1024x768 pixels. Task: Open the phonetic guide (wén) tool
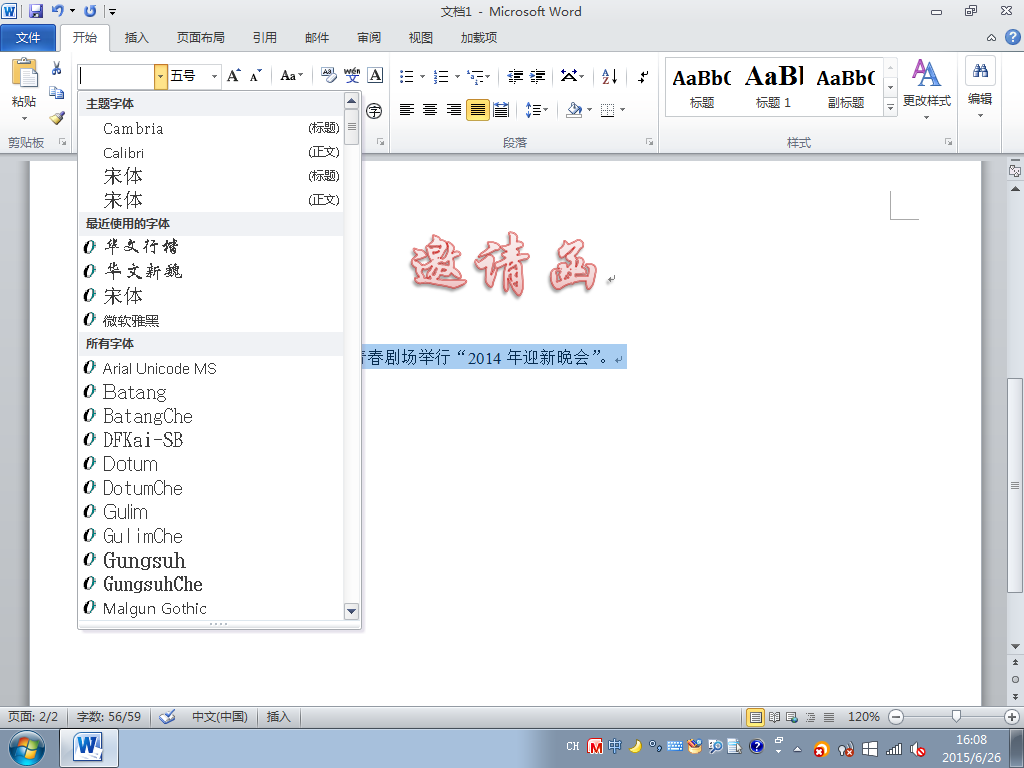tap(352, 76)
